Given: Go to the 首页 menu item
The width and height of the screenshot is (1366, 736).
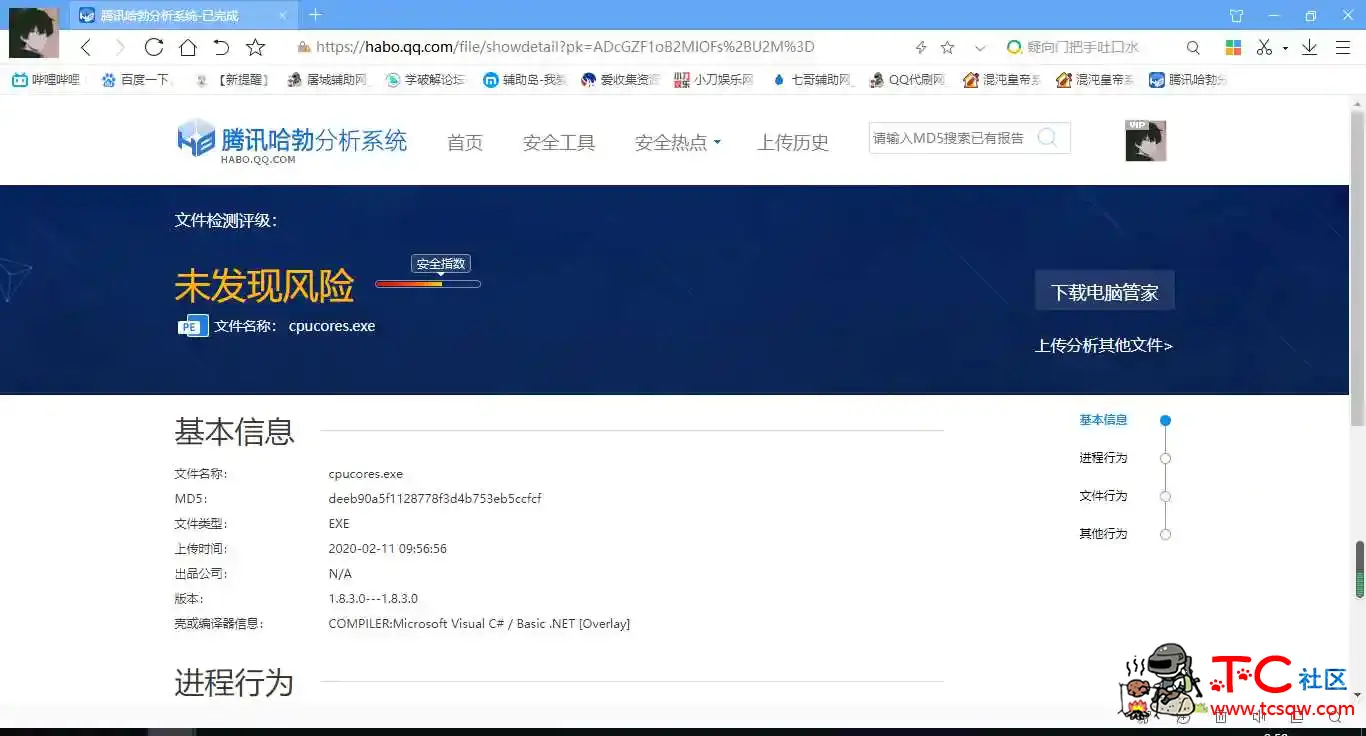Looking at the screenshot, I should (465, 143).
